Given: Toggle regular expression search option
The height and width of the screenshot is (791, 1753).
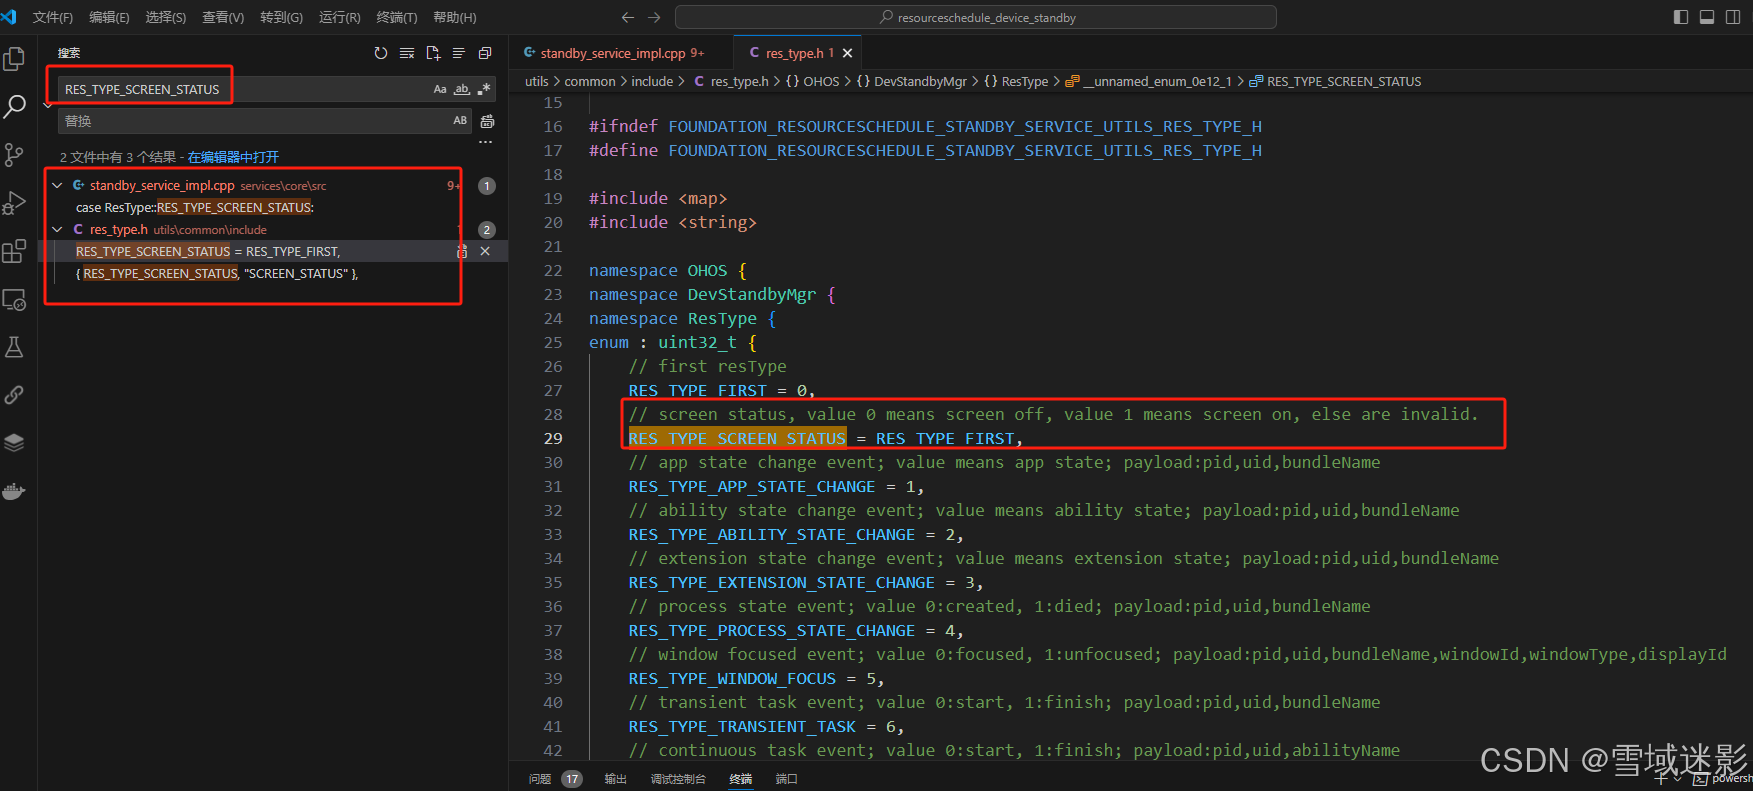Looking at the screenshot, I should coord(484,89).
